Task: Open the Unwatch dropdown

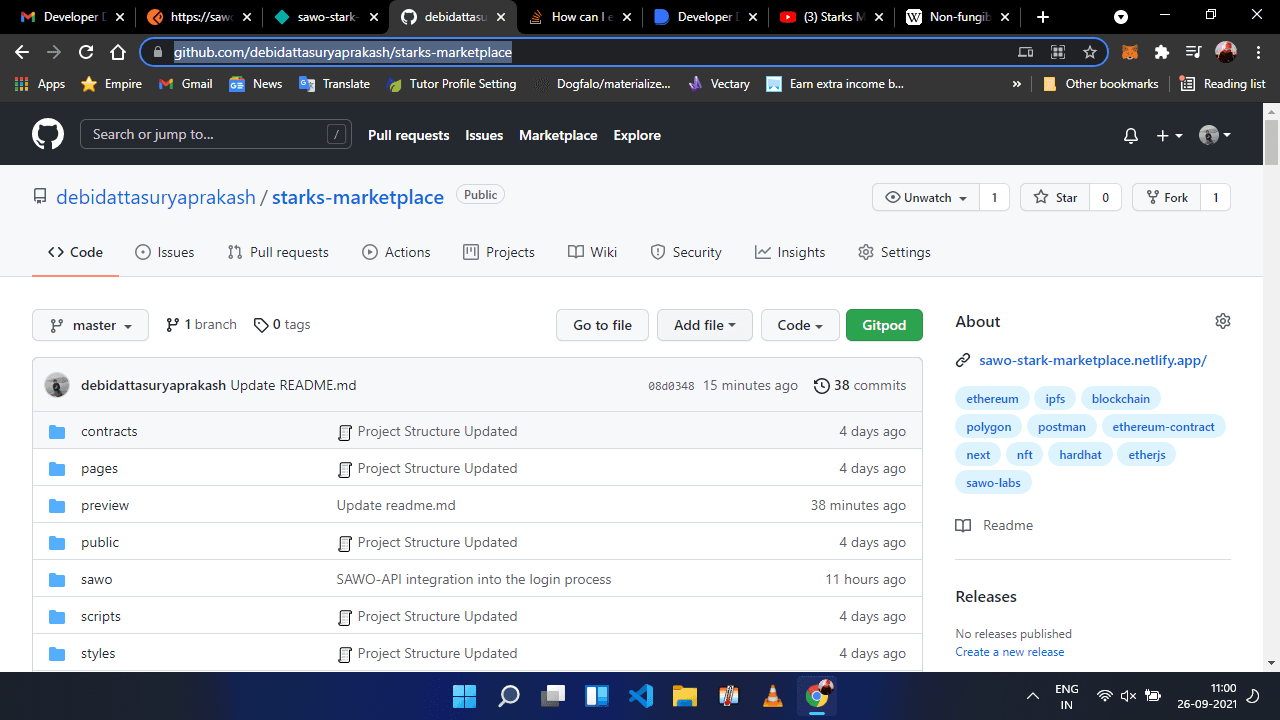Action: (926, 198)
